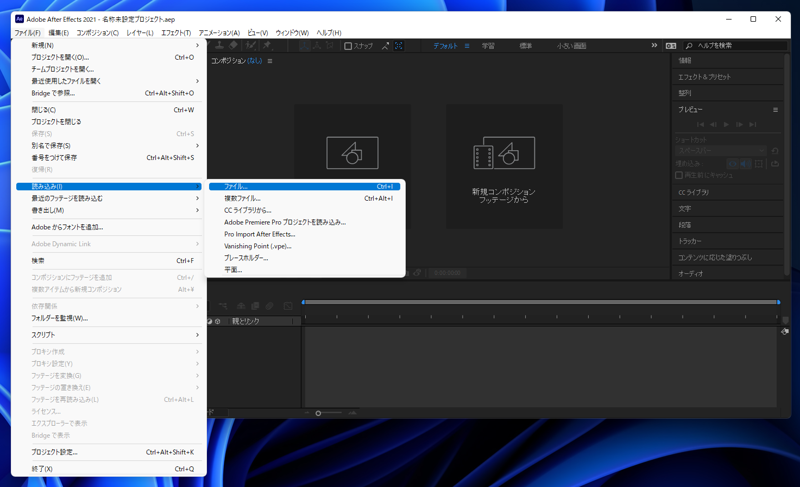Toggle the motion blur icon in timeline

coord(269,306)
